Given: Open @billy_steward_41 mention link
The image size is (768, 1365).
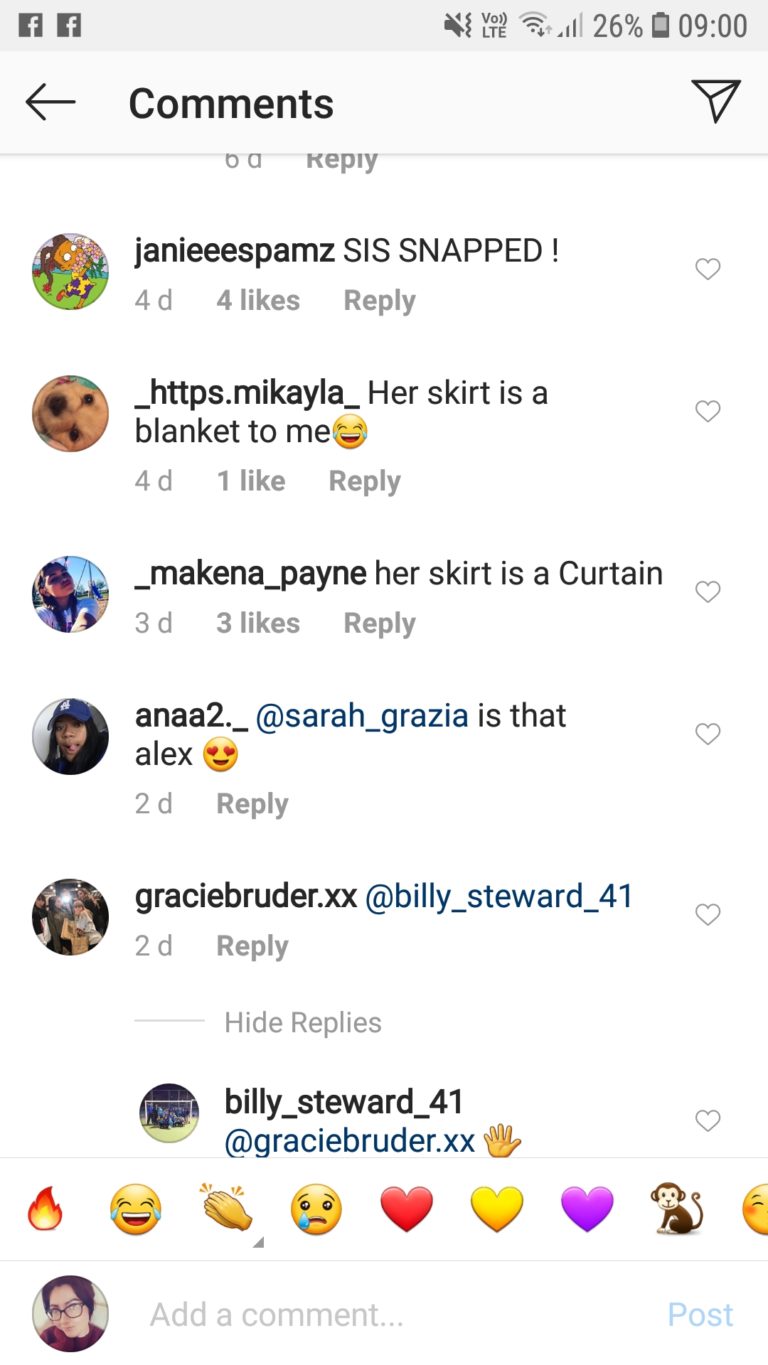Looking at the screenshot, I should click(499, 897).
